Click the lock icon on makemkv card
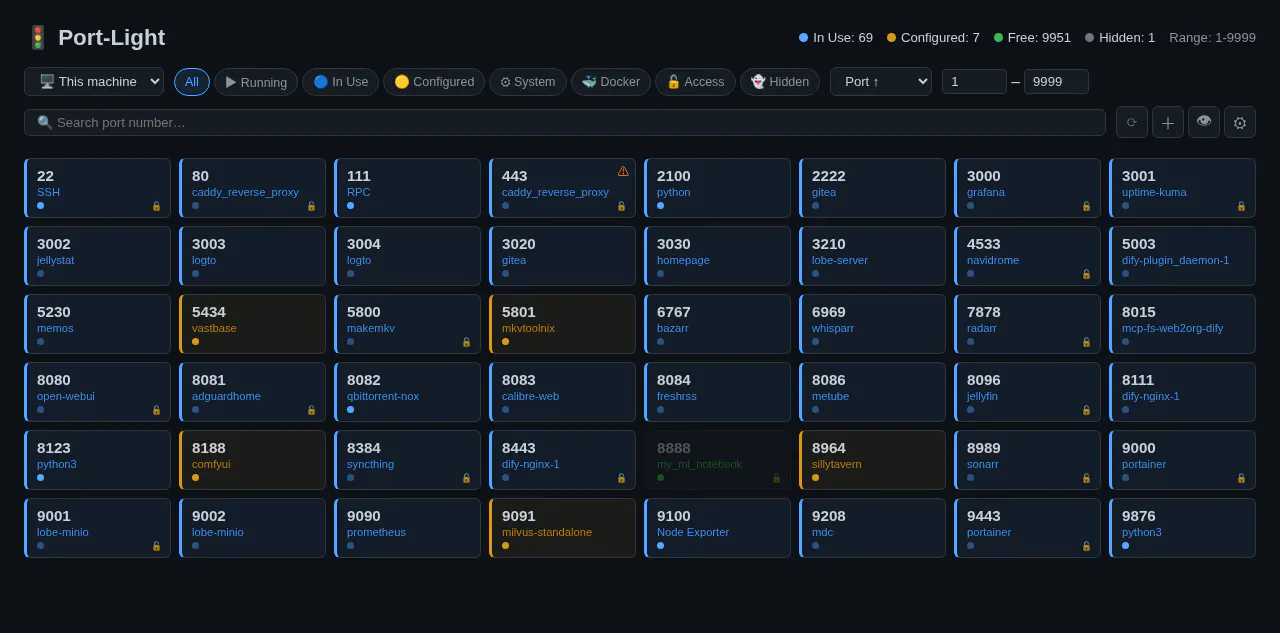Image resolution: width=1280 pixels, height=633 pixels. [466, 342]
